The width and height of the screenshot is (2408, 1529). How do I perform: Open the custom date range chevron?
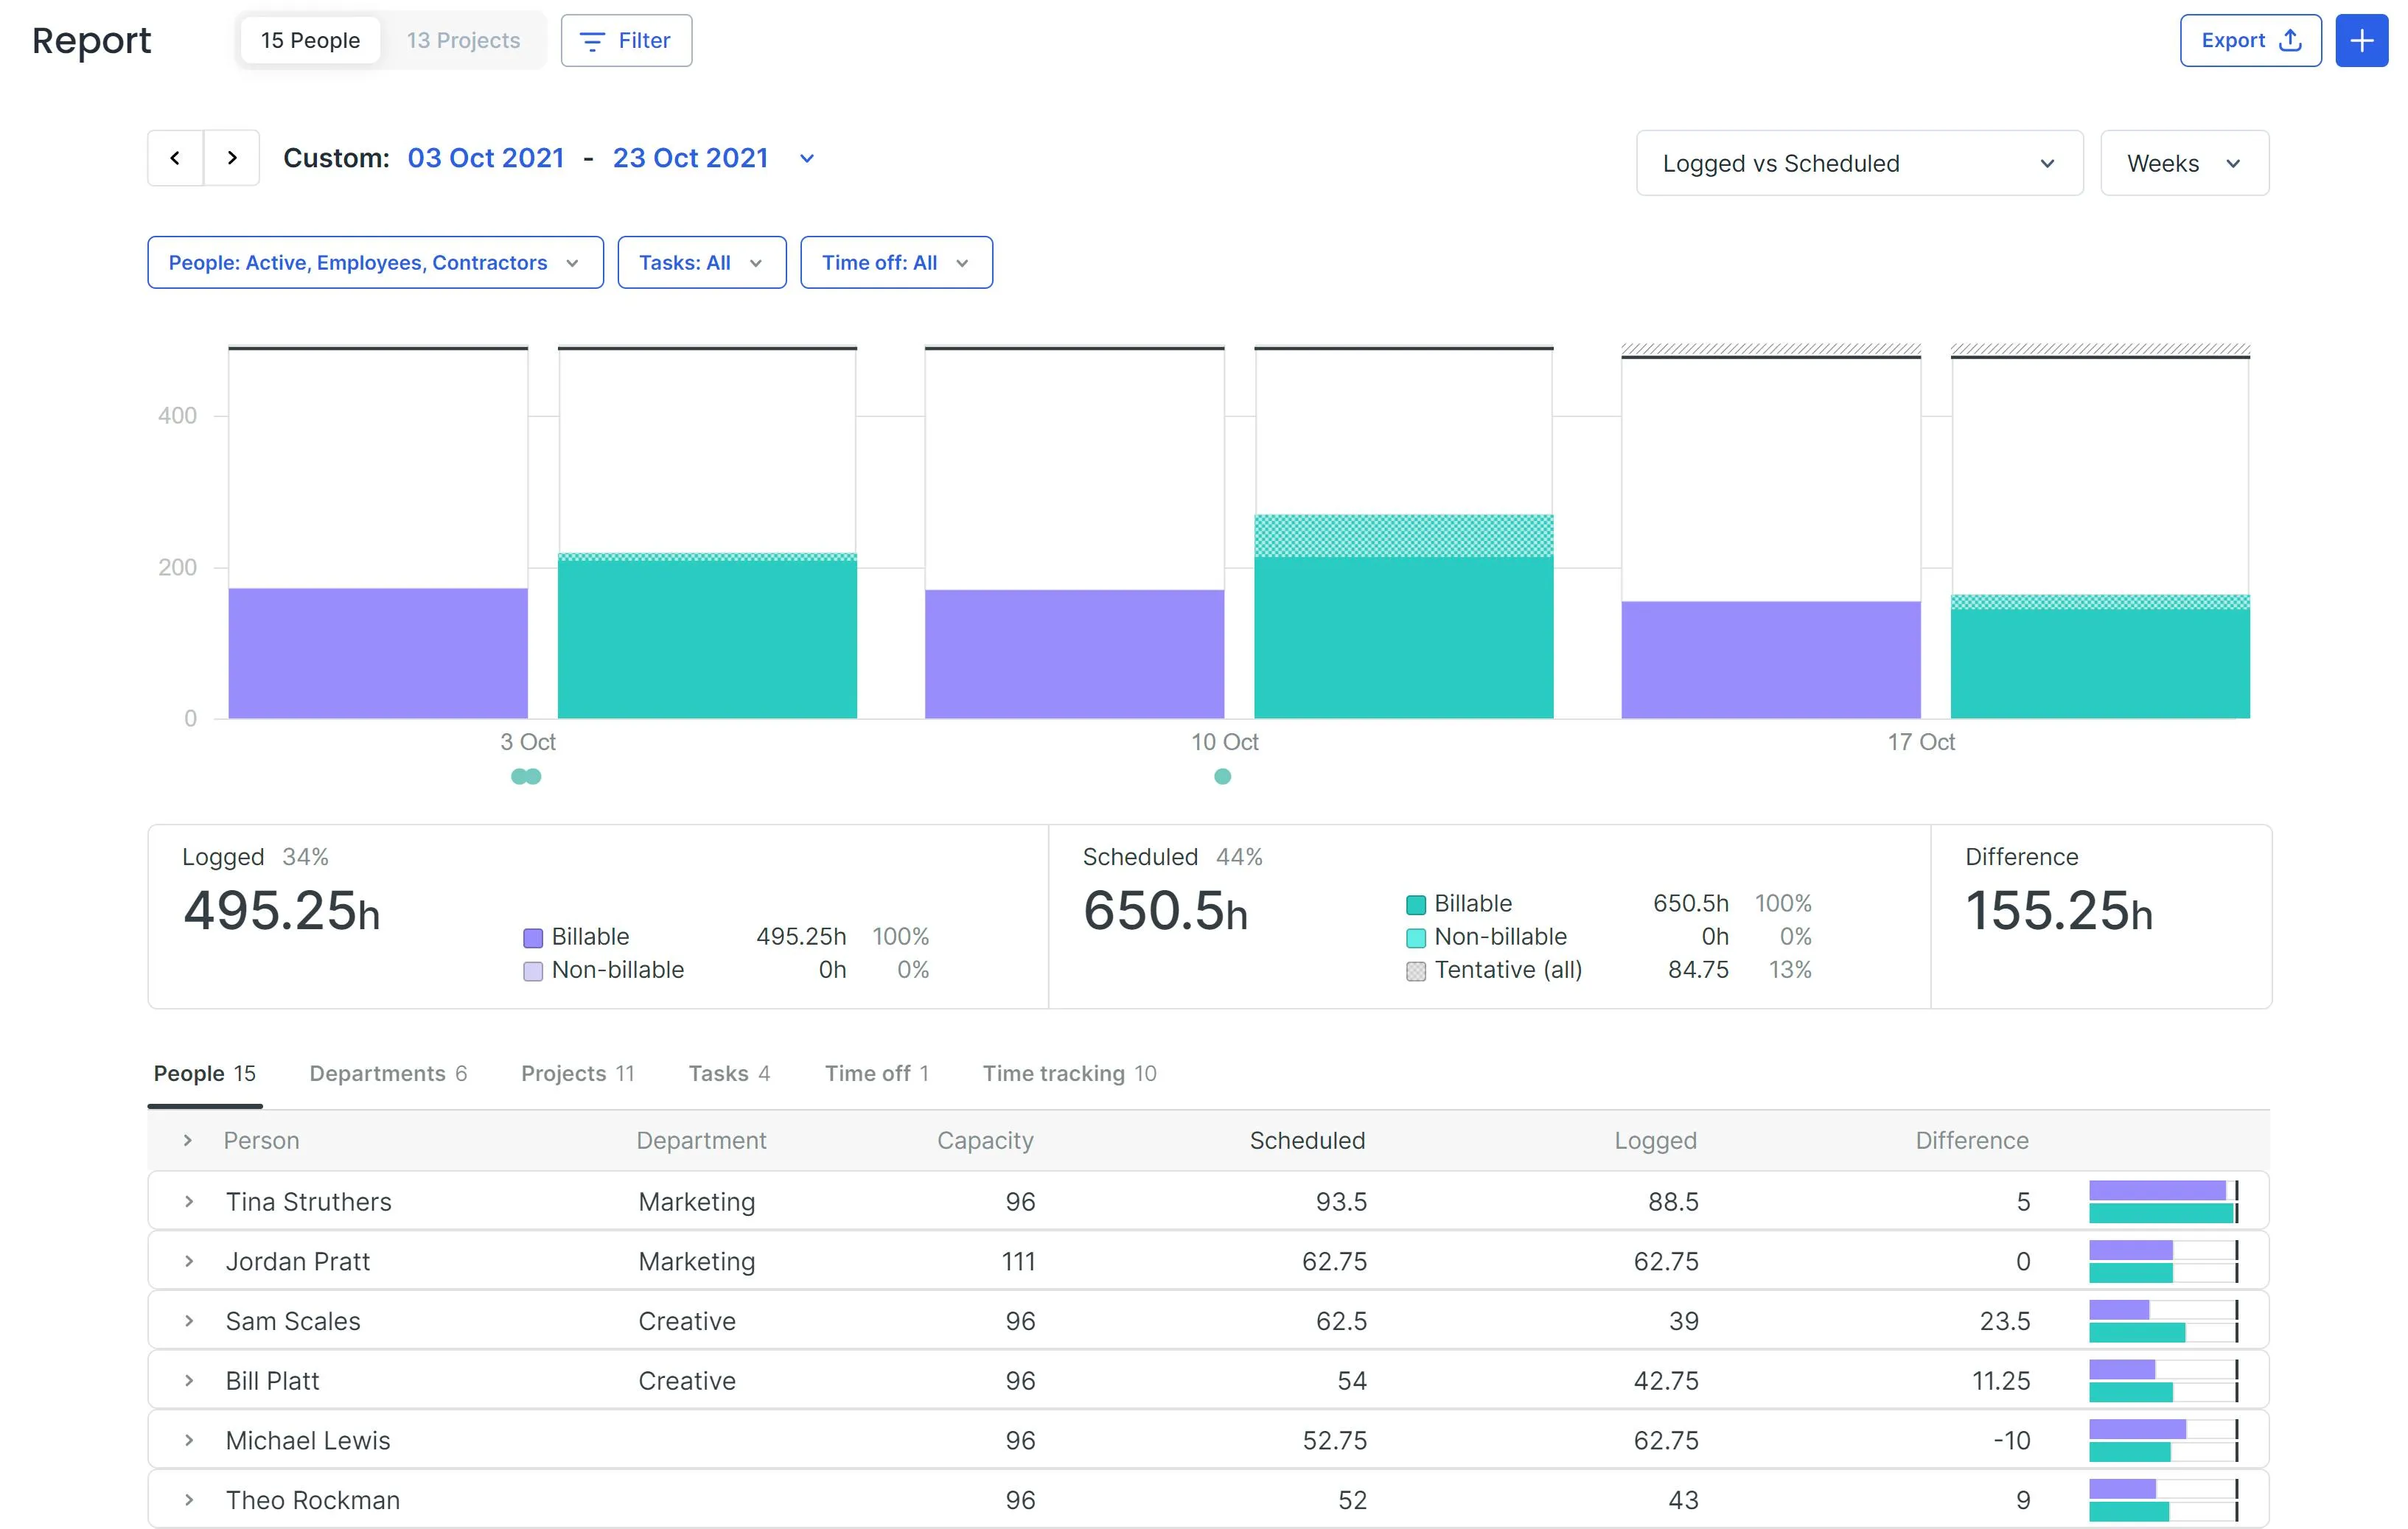(x=807, y=159)
